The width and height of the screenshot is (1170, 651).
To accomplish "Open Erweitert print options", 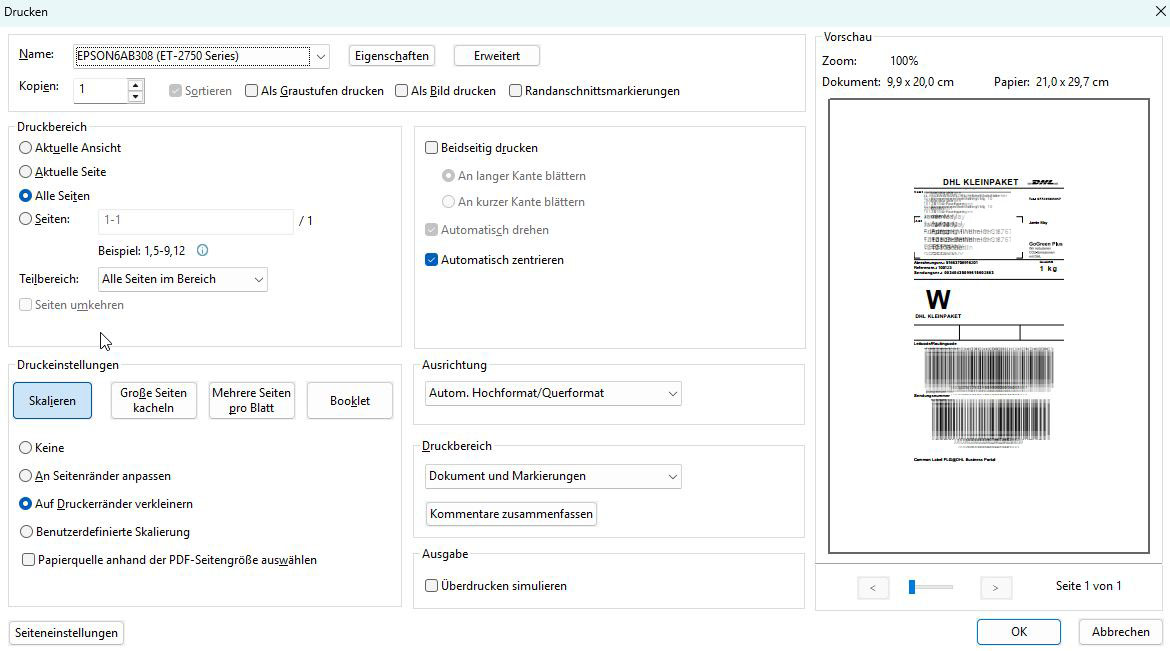I will (497, 56).
